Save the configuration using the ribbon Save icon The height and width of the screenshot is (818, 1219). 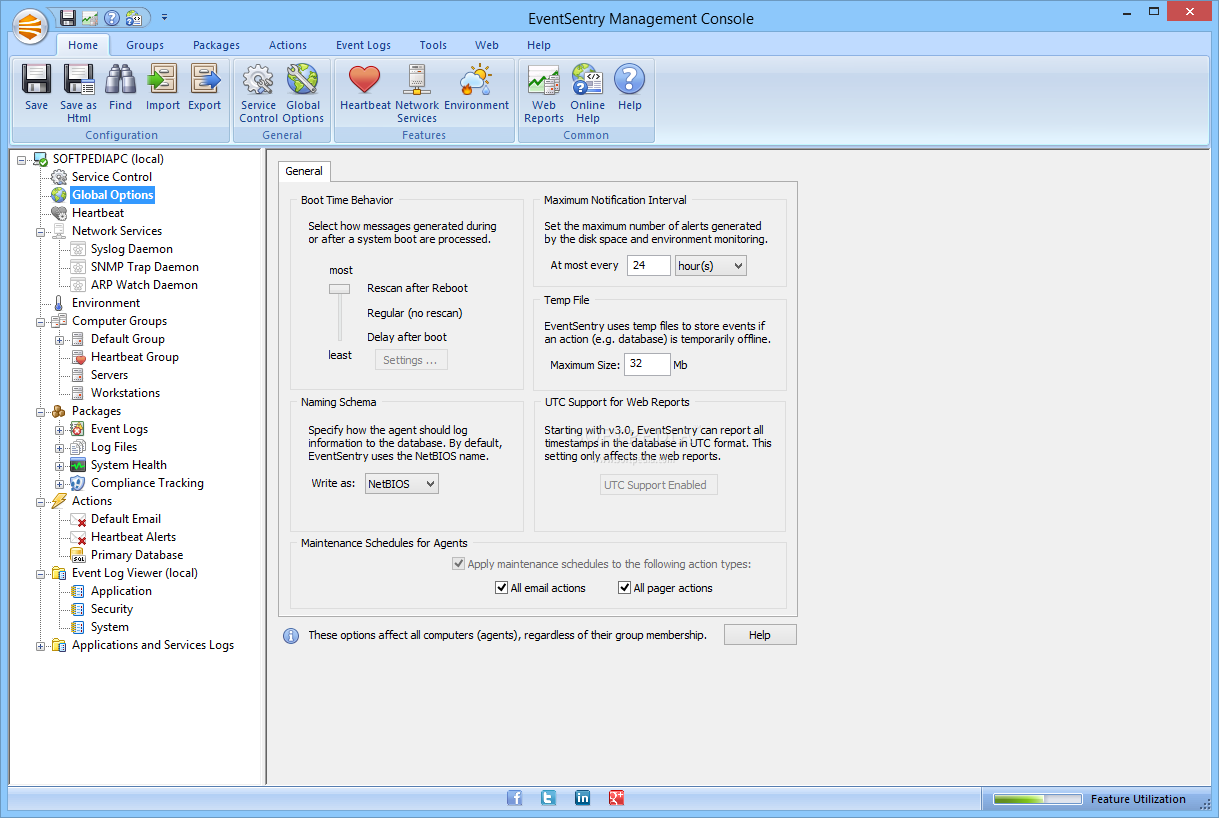coord(36,88)
